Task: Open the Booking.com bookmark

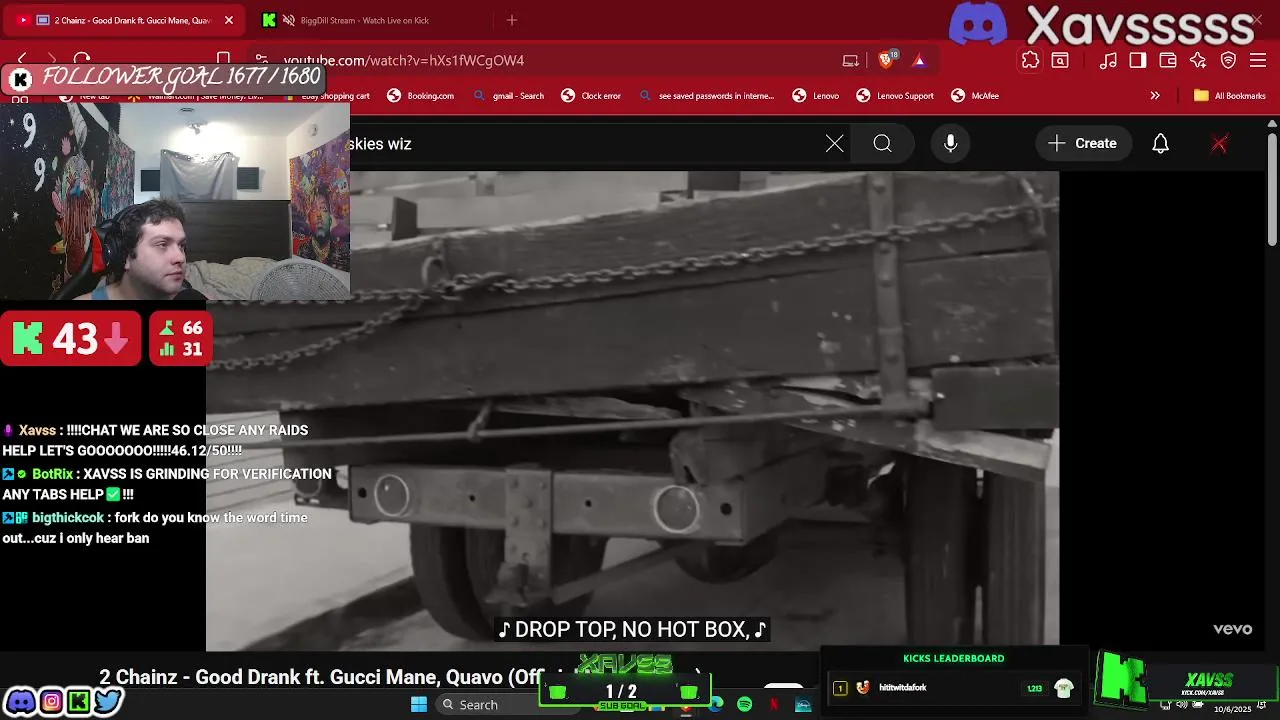Action: click(x=421, y=96)
